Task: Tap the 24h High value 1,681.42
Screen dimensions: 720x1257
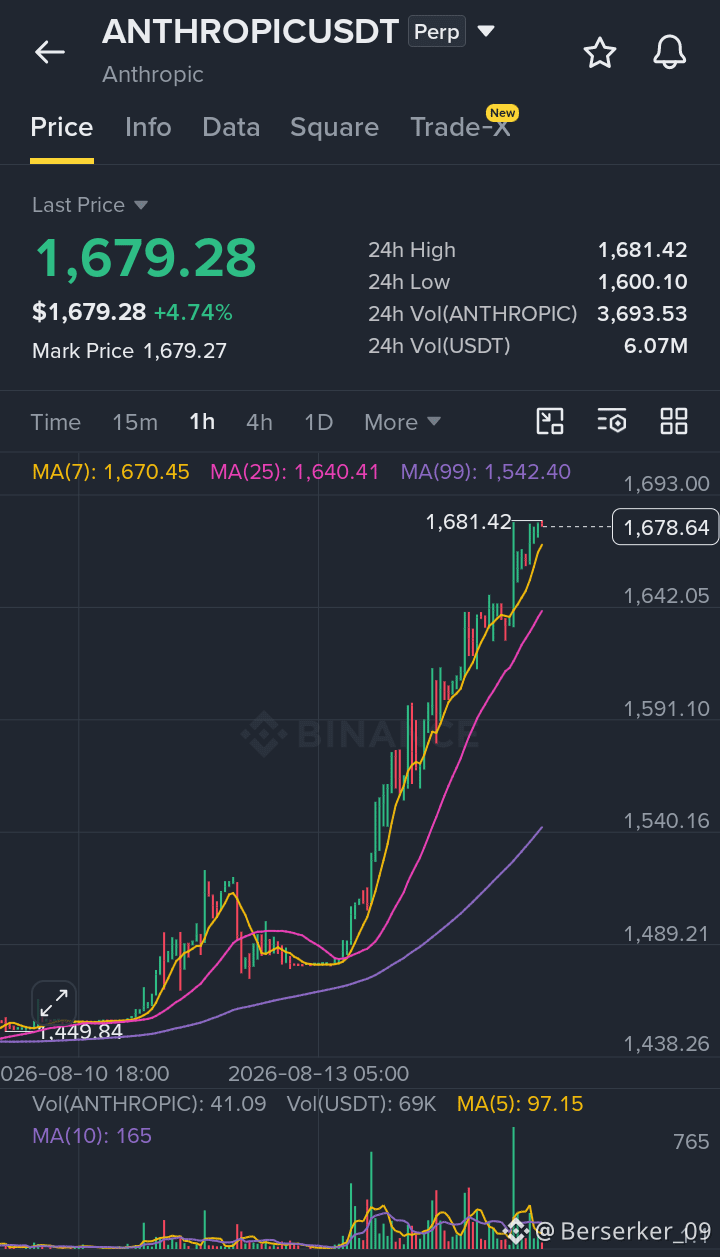Action: [643, 250]
